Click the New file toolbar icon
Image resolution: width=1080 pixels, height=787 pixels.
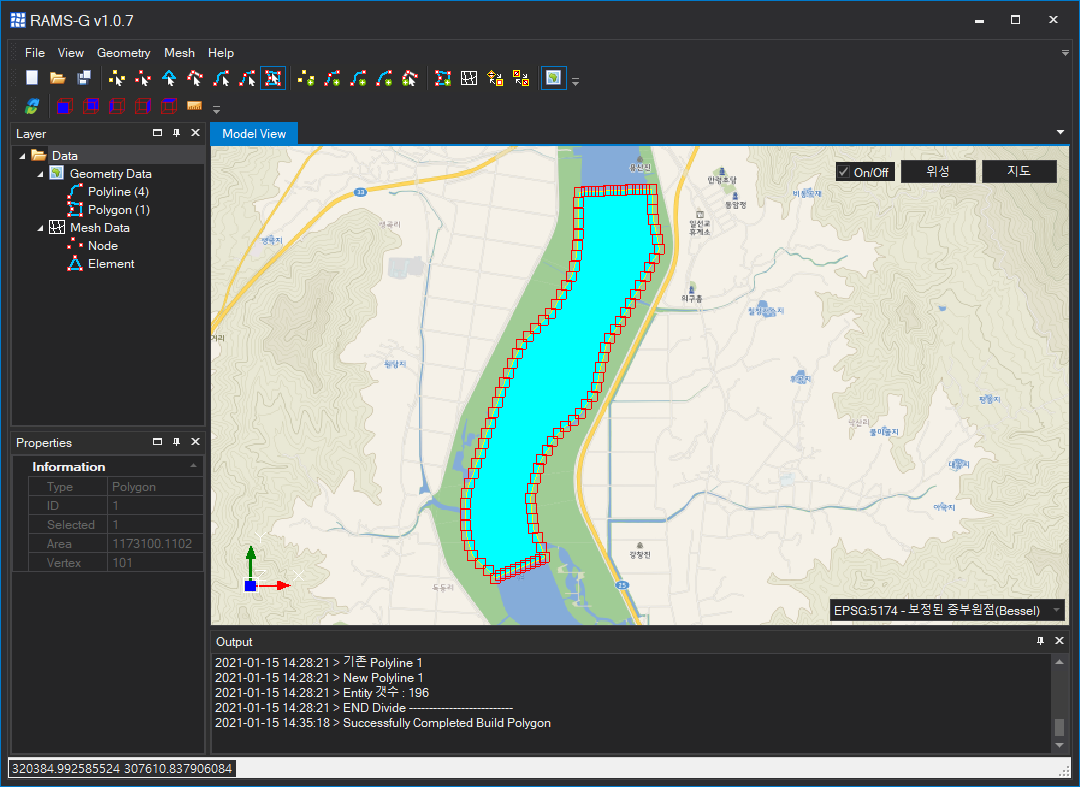(33, 78)
